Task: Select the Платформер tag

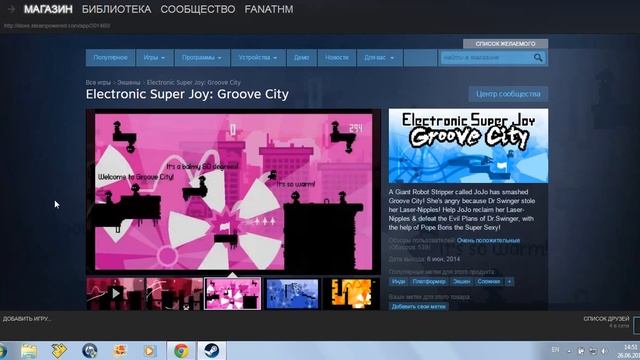Action: click(429, 282)
